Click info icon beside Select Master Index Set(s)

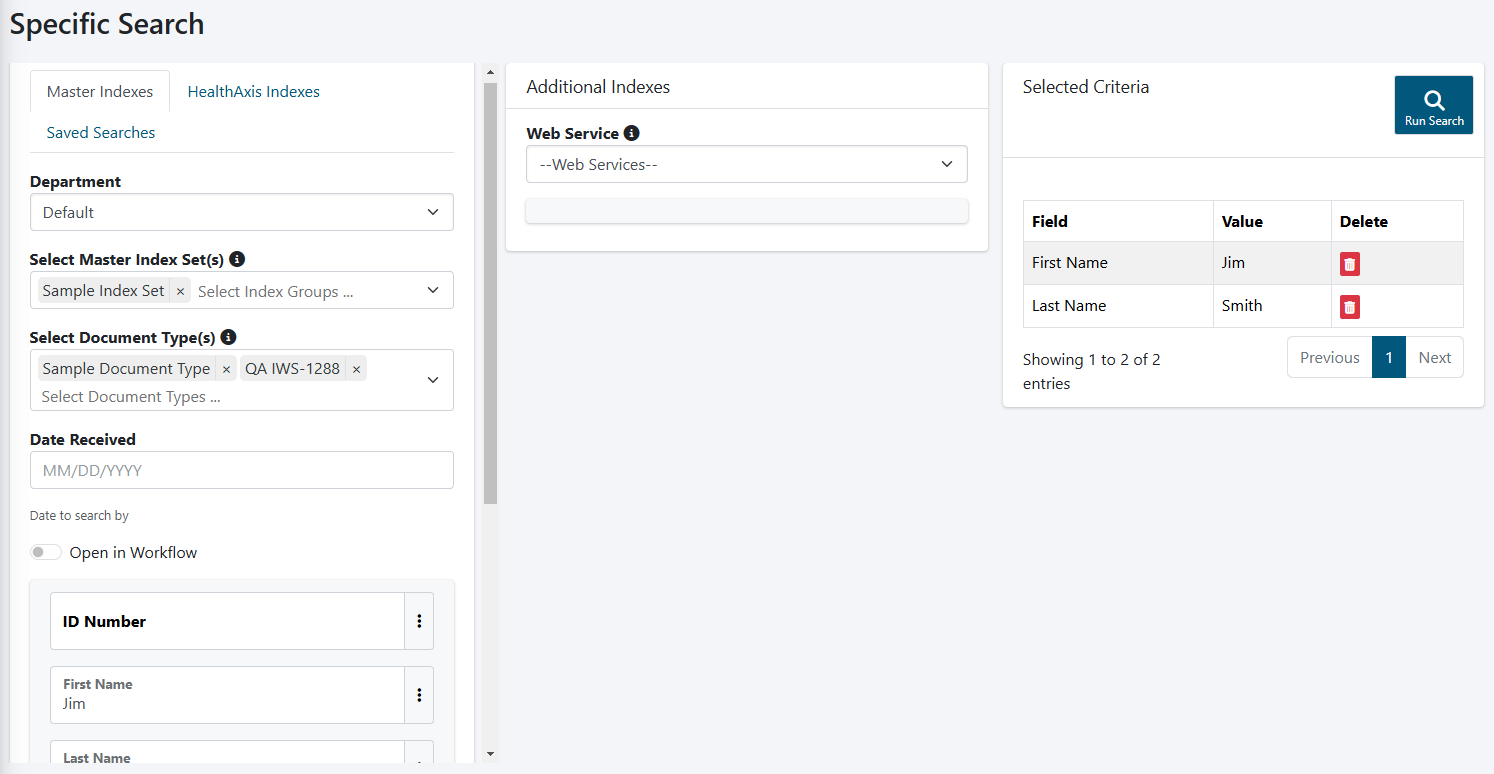tap(237, 259)
